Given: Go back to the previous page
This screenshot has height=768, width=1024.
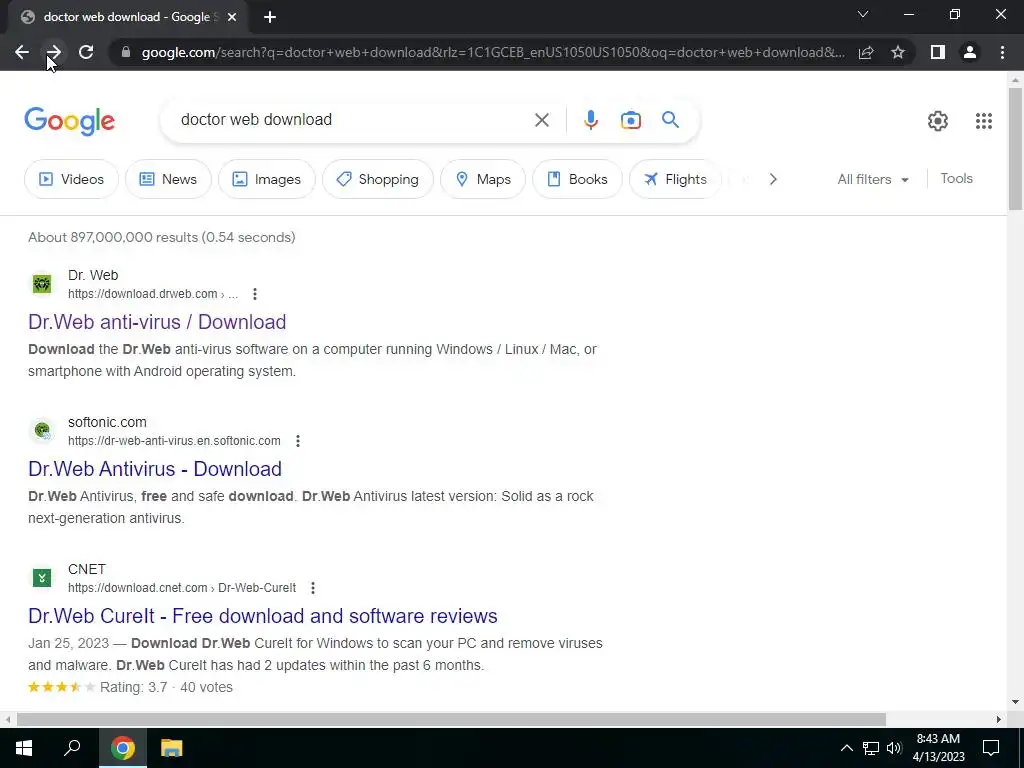Looking at the screenshot, I should 22,52.
